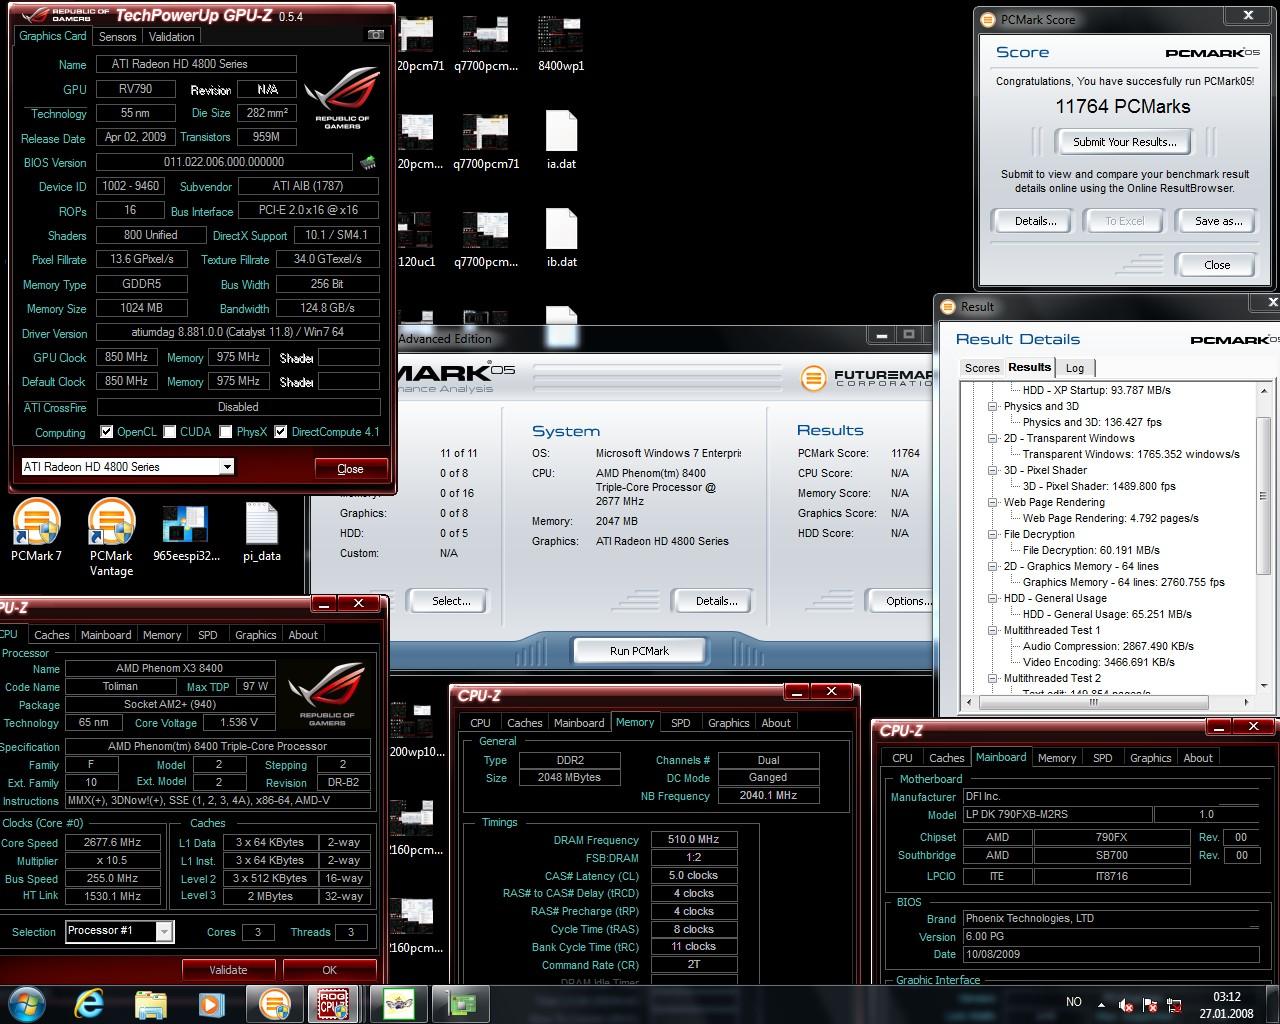1280x1024 pixels.
Task: Select ia.dat file on desktop
Action: [561, 141]
